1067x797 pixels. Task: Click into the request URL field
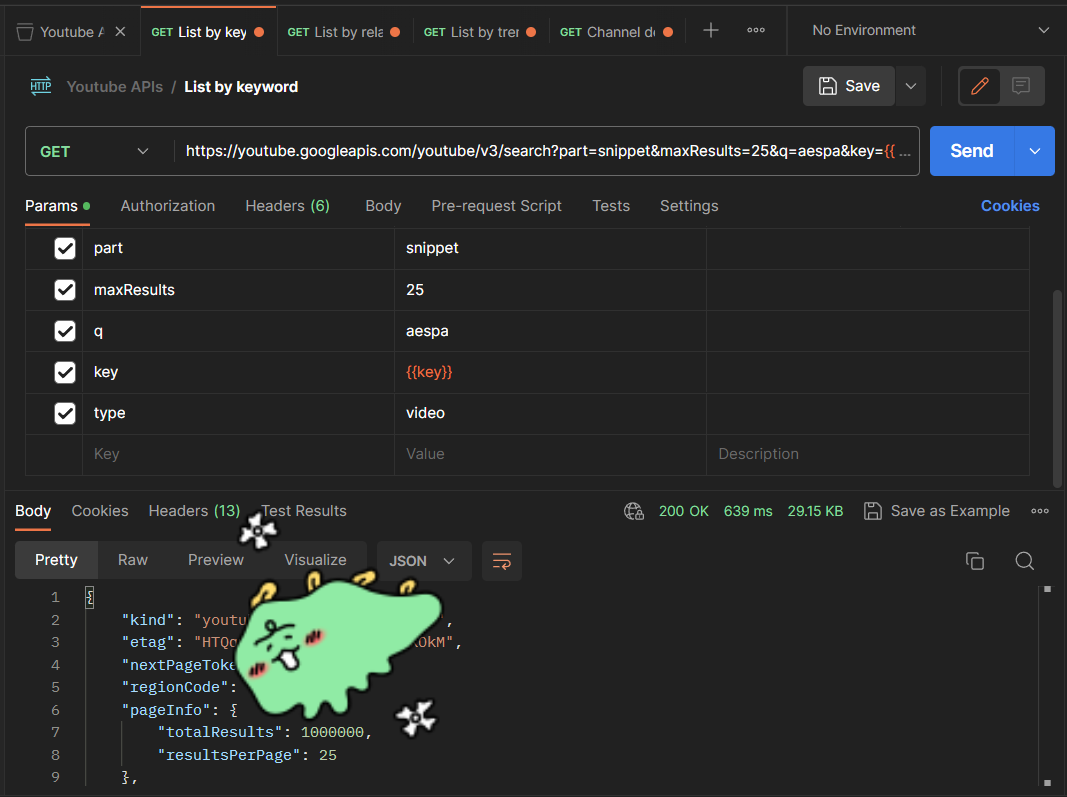pos(546,151)
